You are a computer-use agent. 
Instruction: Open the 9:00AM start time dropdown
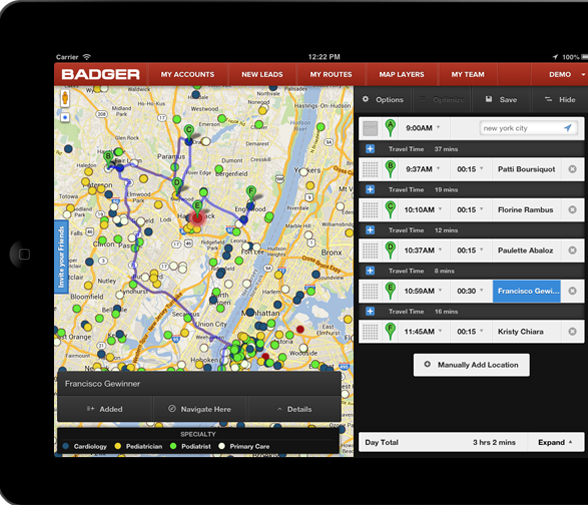(423, 128)
